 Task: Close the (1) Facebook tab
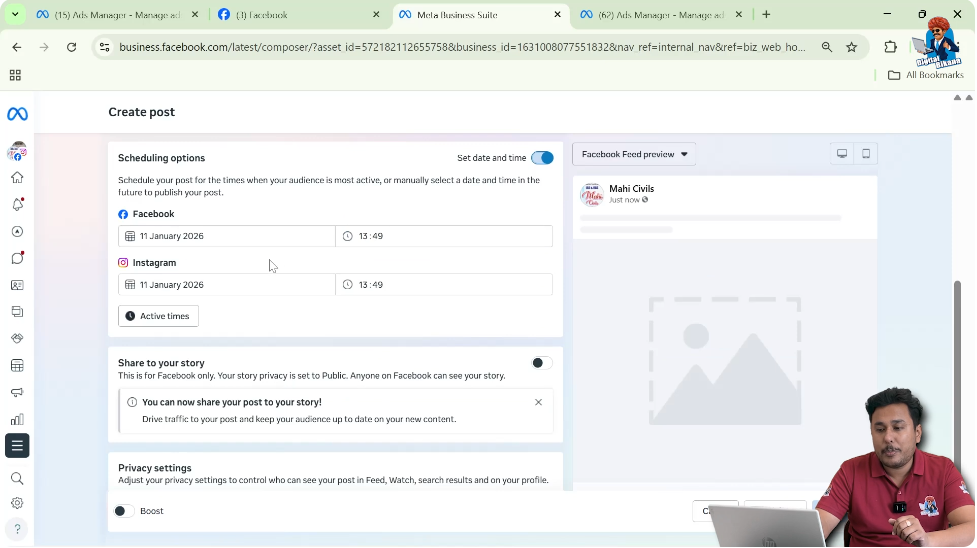click(x=376, y=14)
